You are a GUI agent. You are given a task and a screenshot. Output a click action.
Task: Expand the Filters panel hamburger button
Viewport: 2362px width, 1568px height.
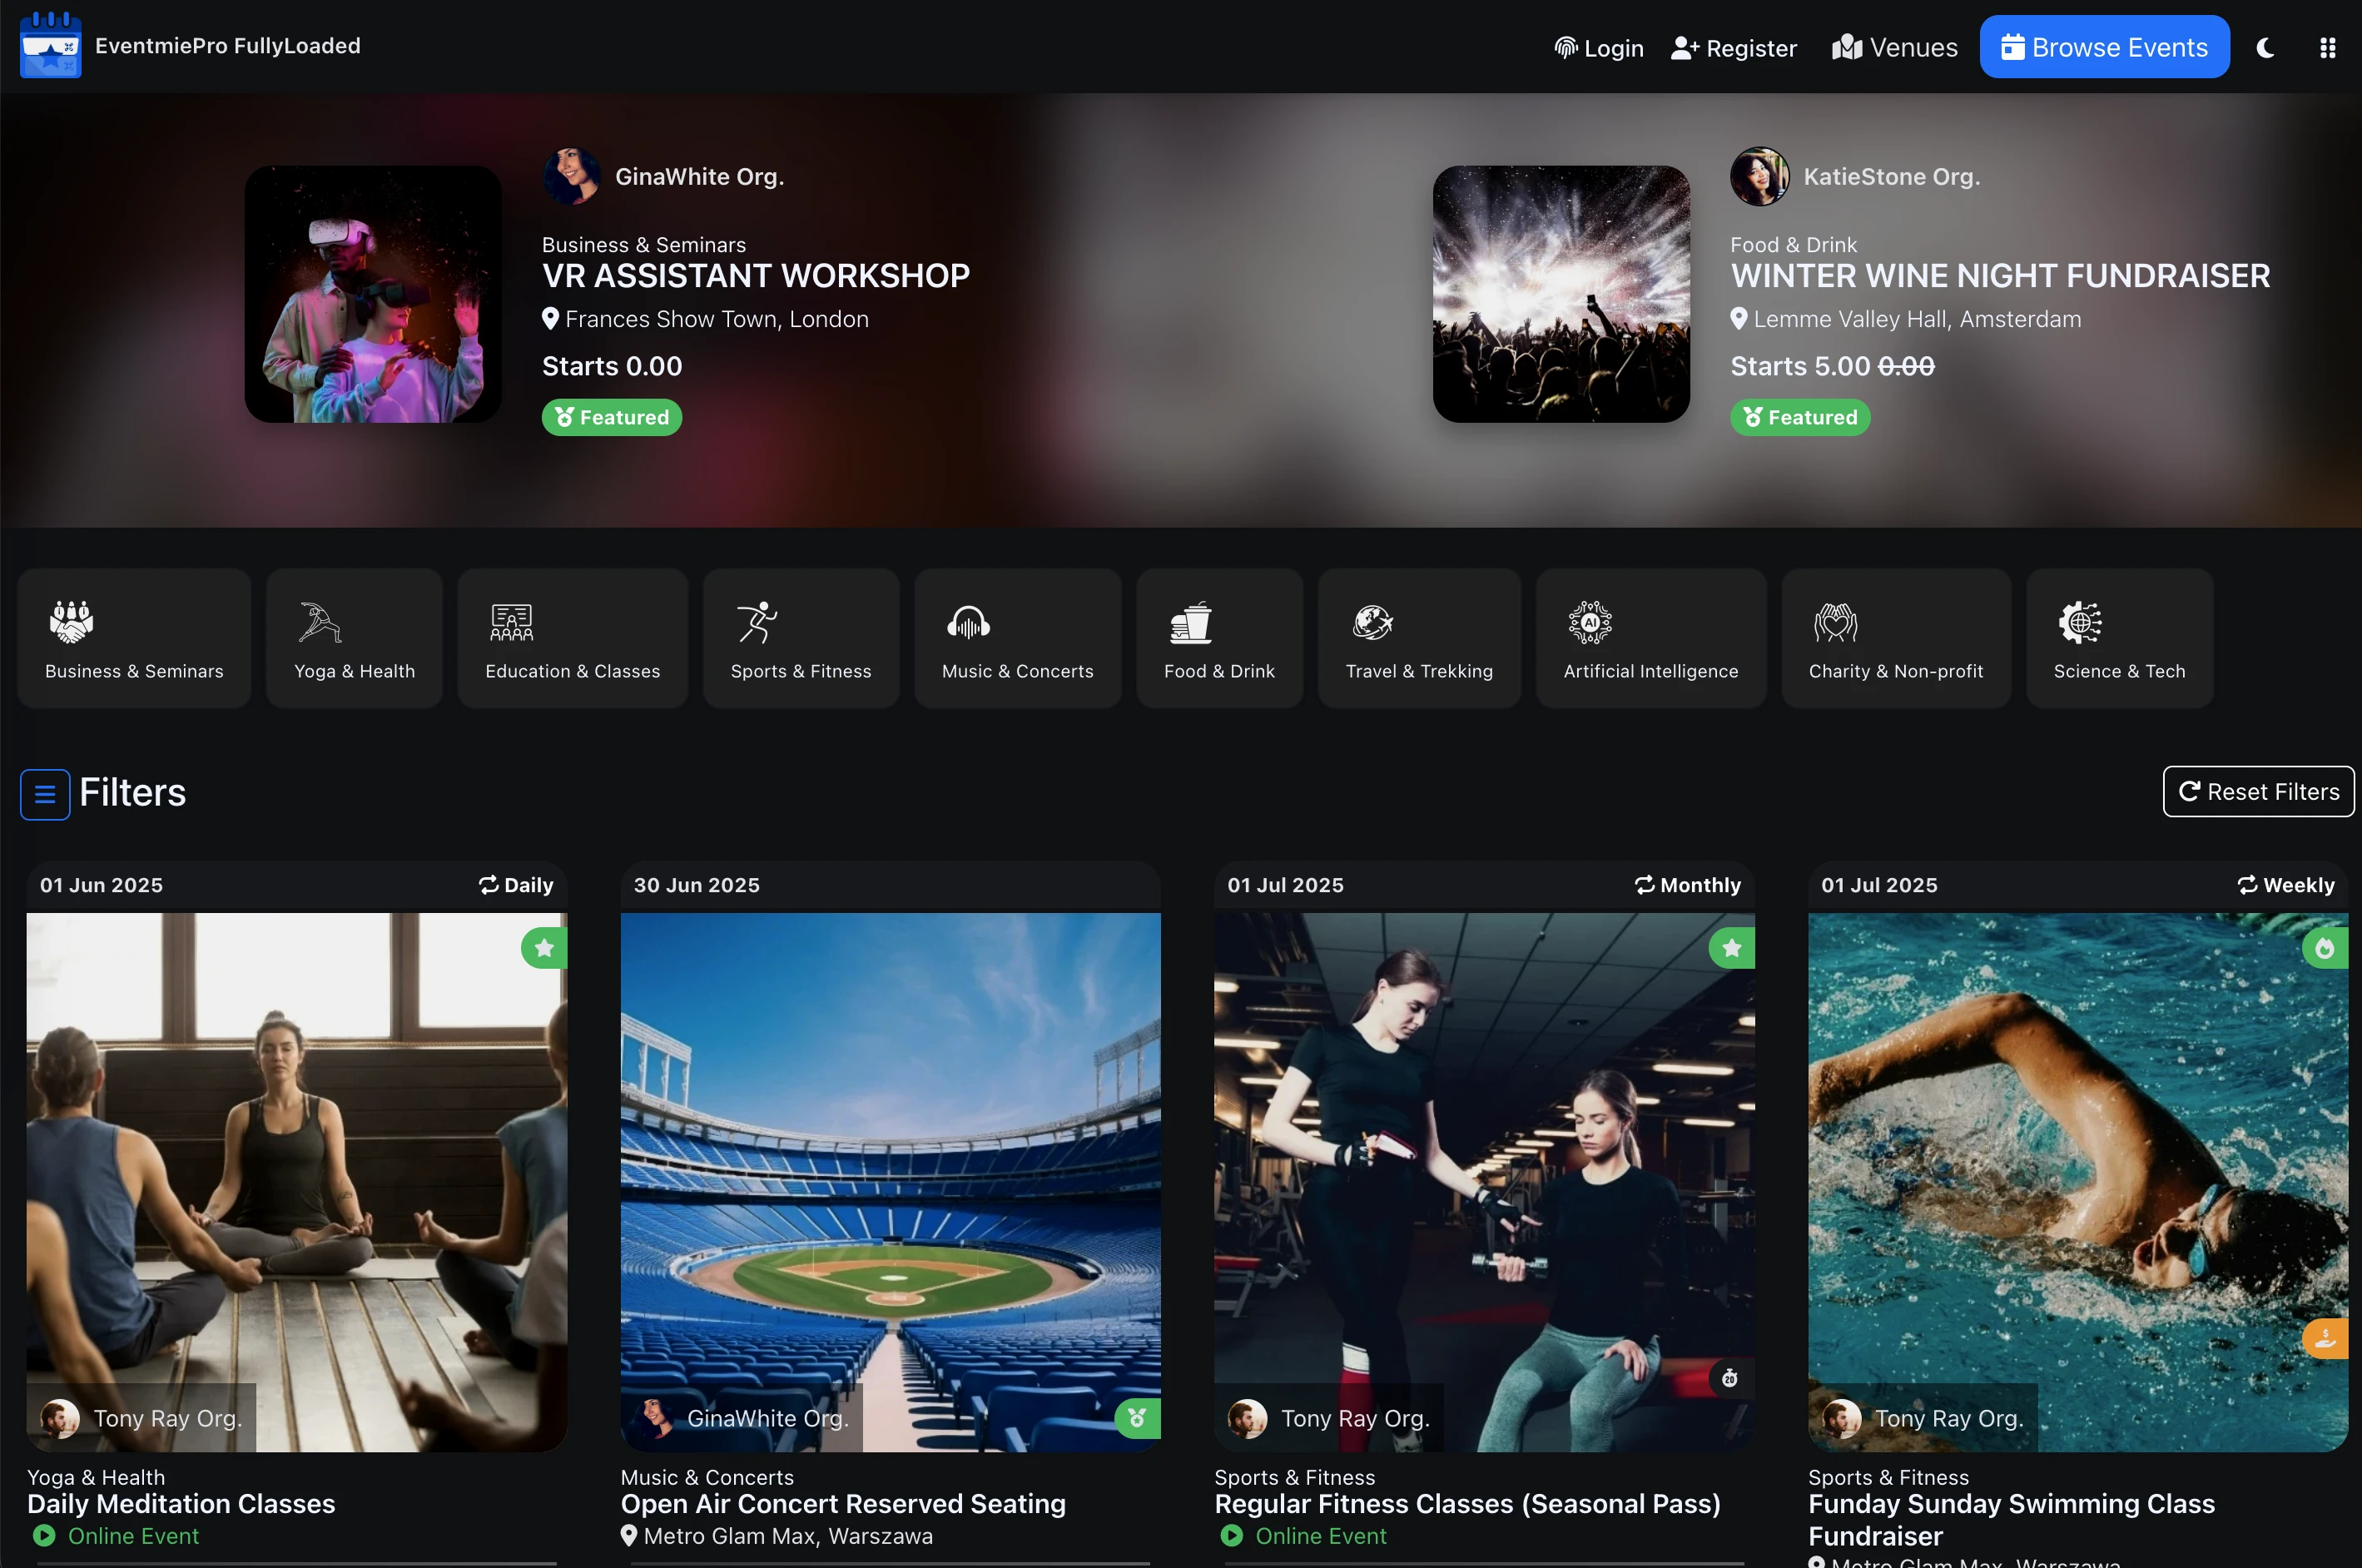click(45, 794)
